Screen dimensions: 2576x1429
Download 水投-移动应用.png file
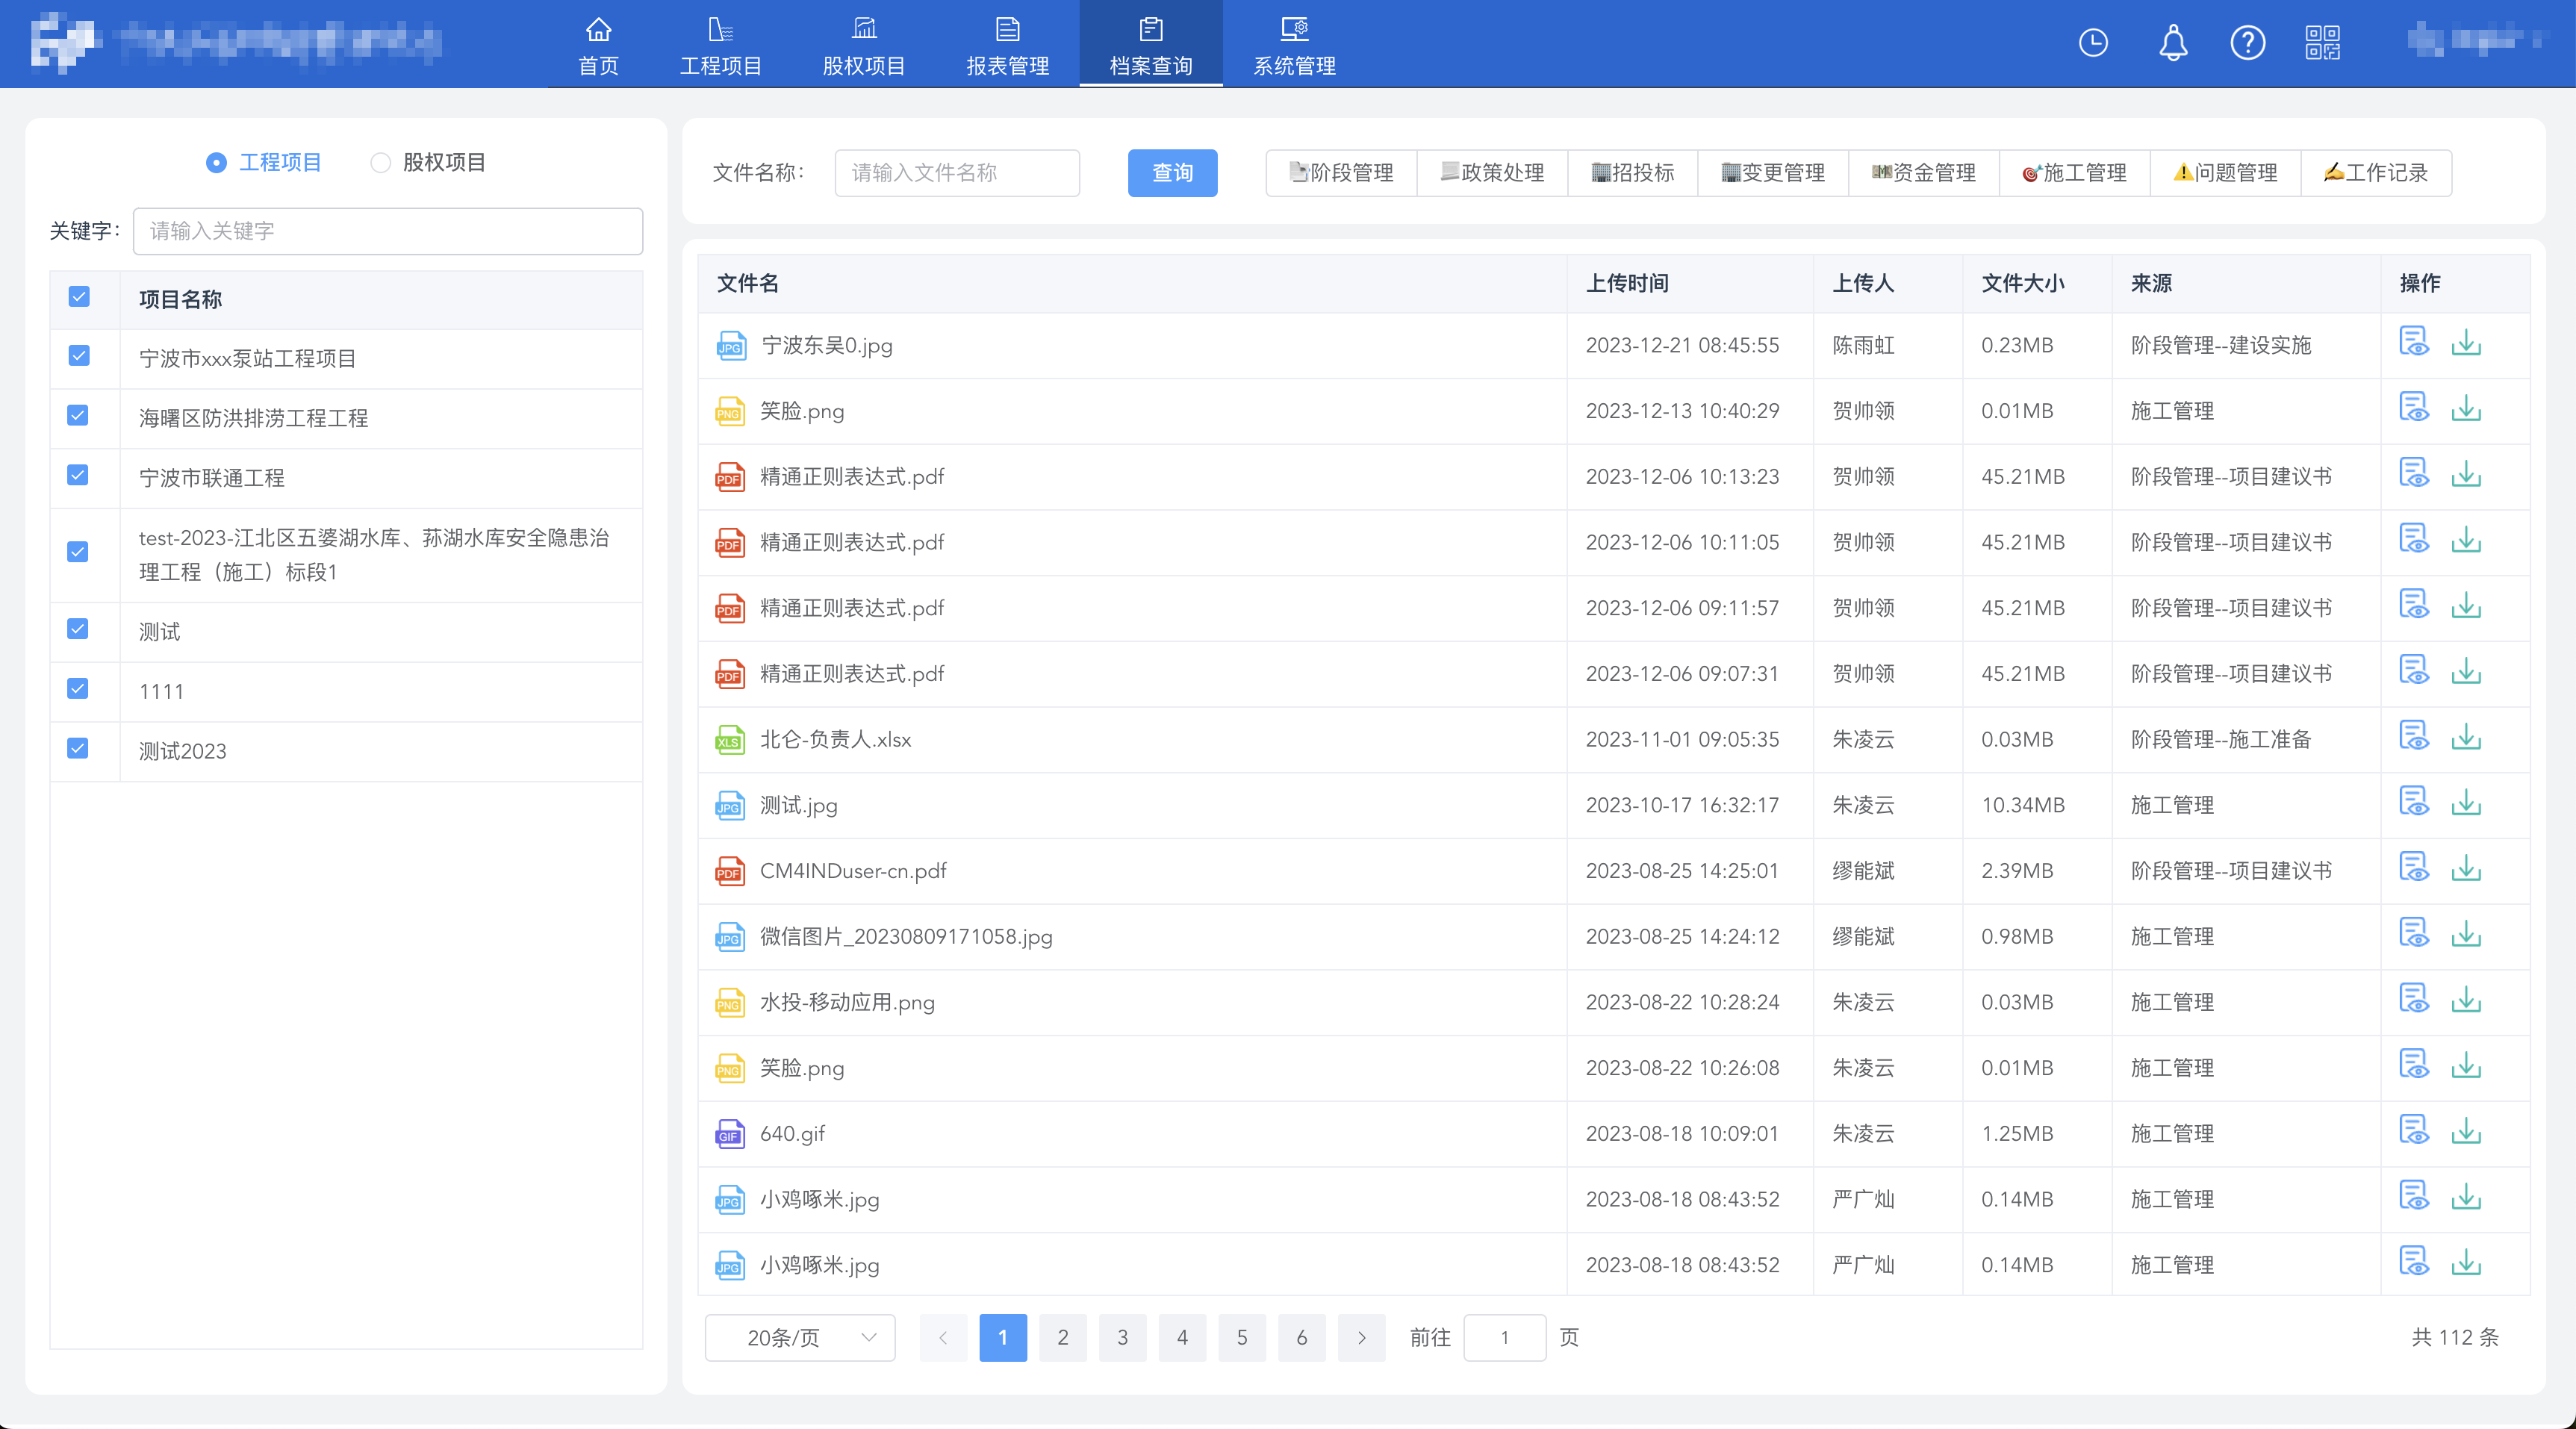[2466, 999]
